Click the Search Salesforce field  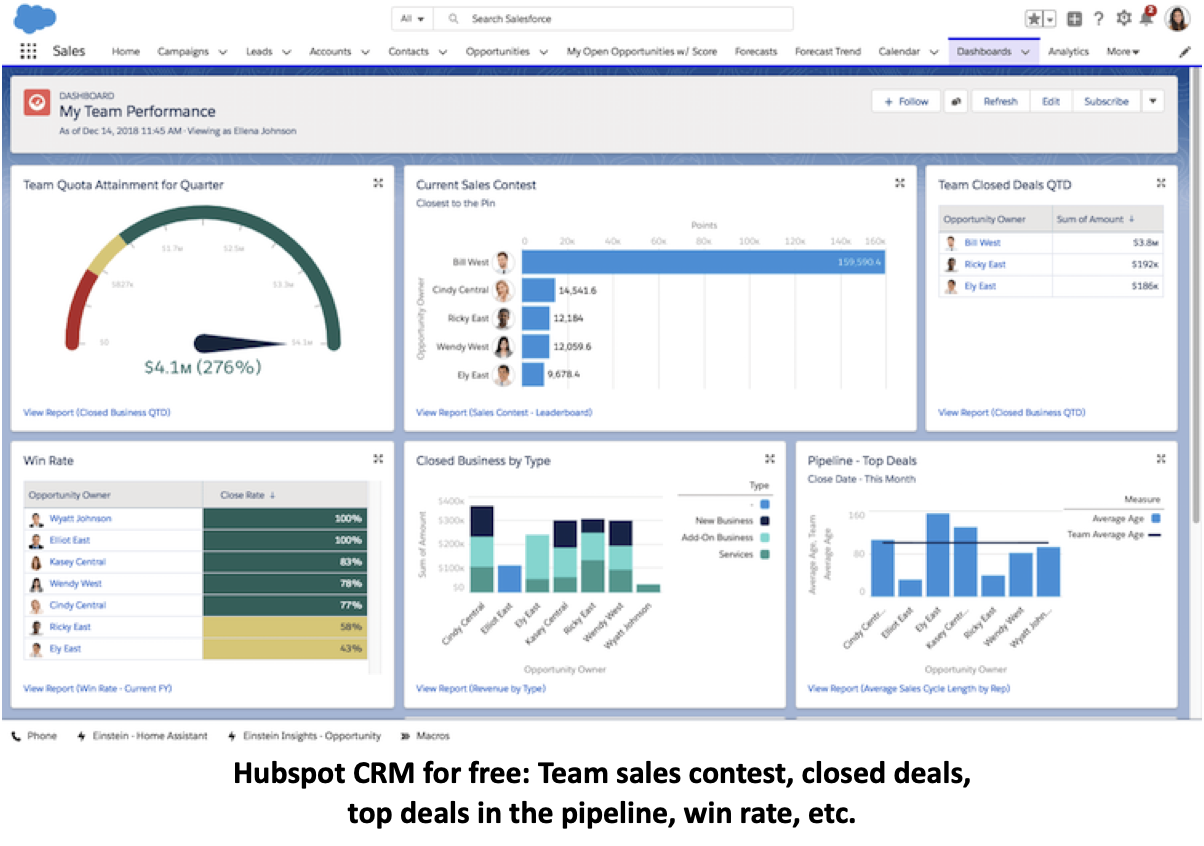pos(614,19)
